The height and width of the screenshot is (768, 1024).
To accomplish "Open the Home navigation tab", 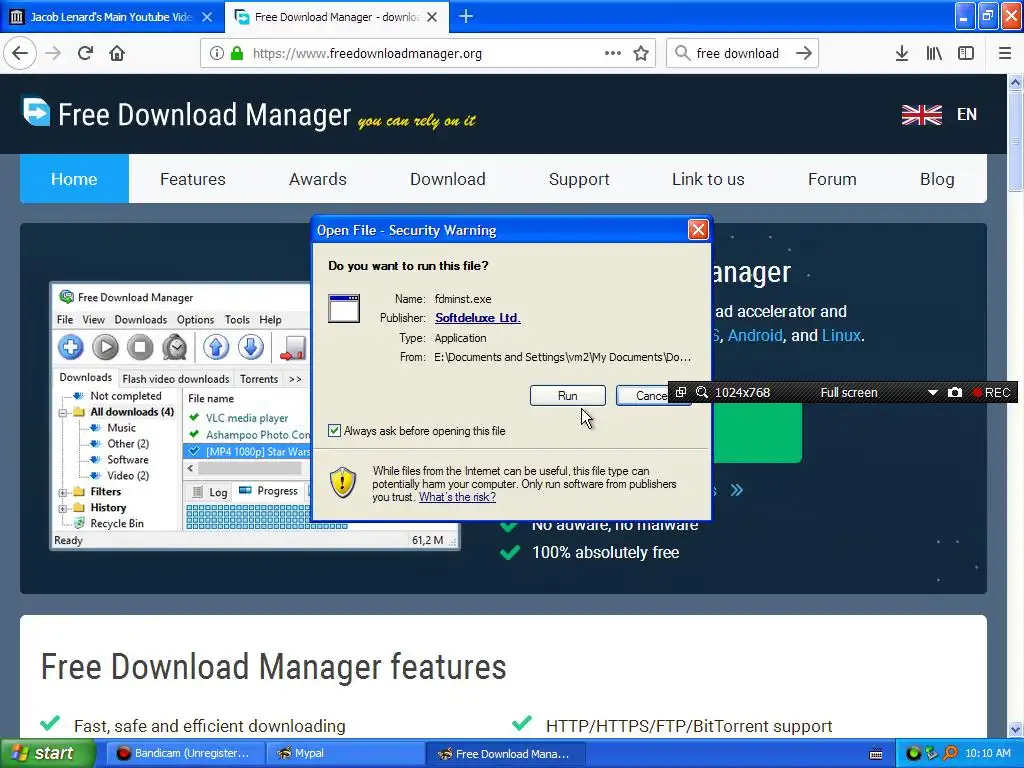I will coord(74,179).
